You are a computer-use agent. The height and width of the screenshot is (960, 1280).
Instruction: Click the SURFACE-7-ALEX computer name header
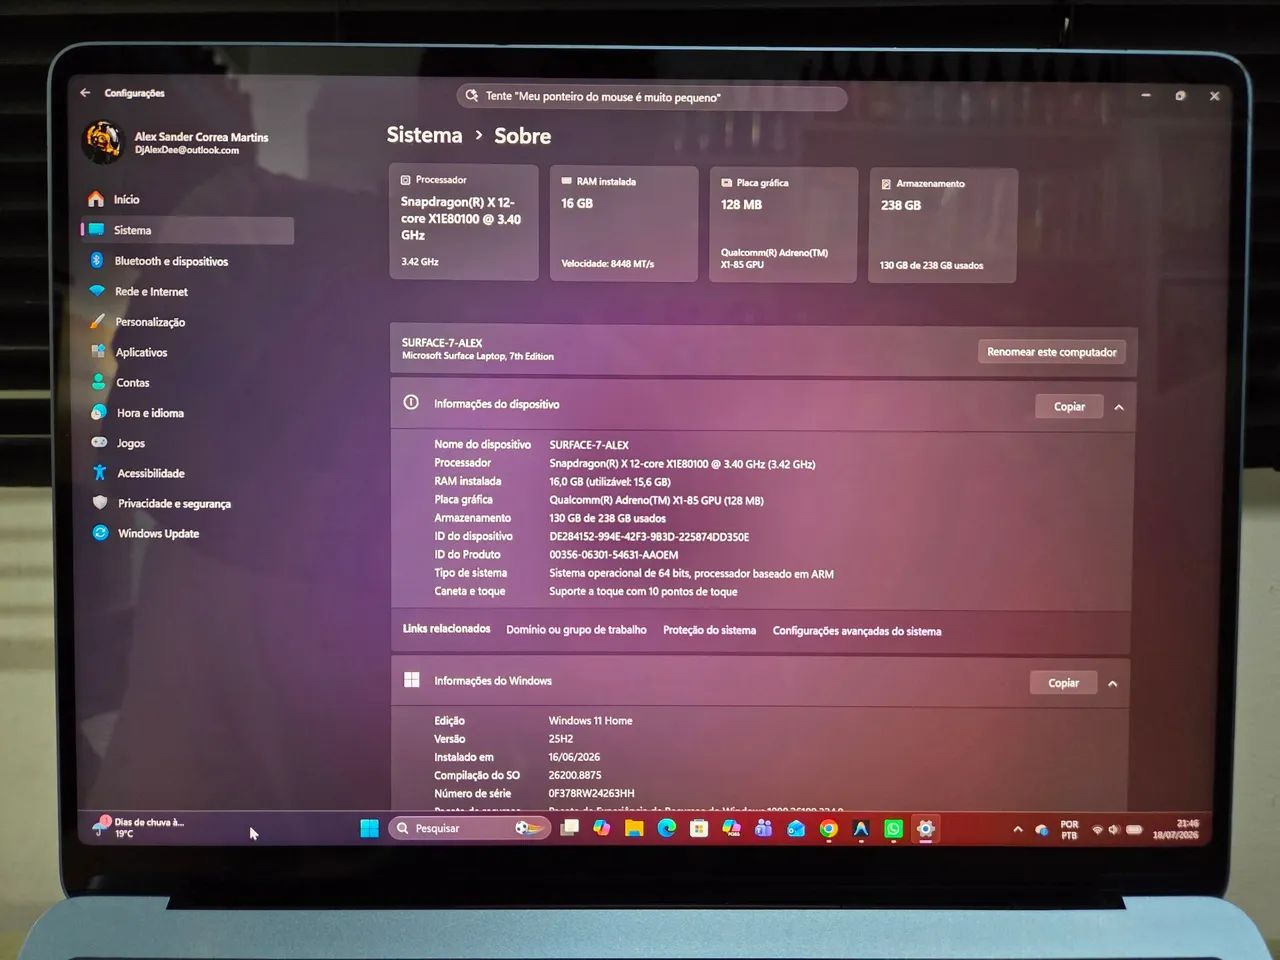pos(442,342)
